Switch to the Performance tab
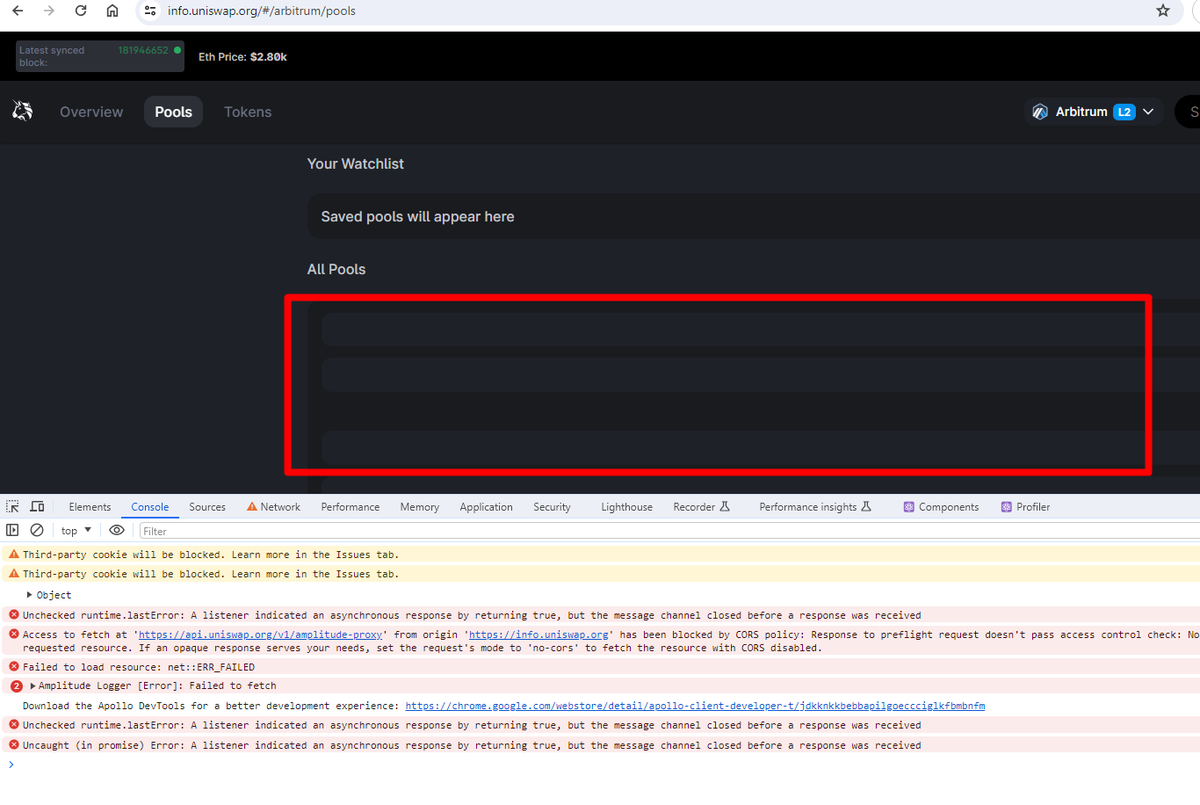The width and height of the screenshot is (1200, 805). pos(350,507)
